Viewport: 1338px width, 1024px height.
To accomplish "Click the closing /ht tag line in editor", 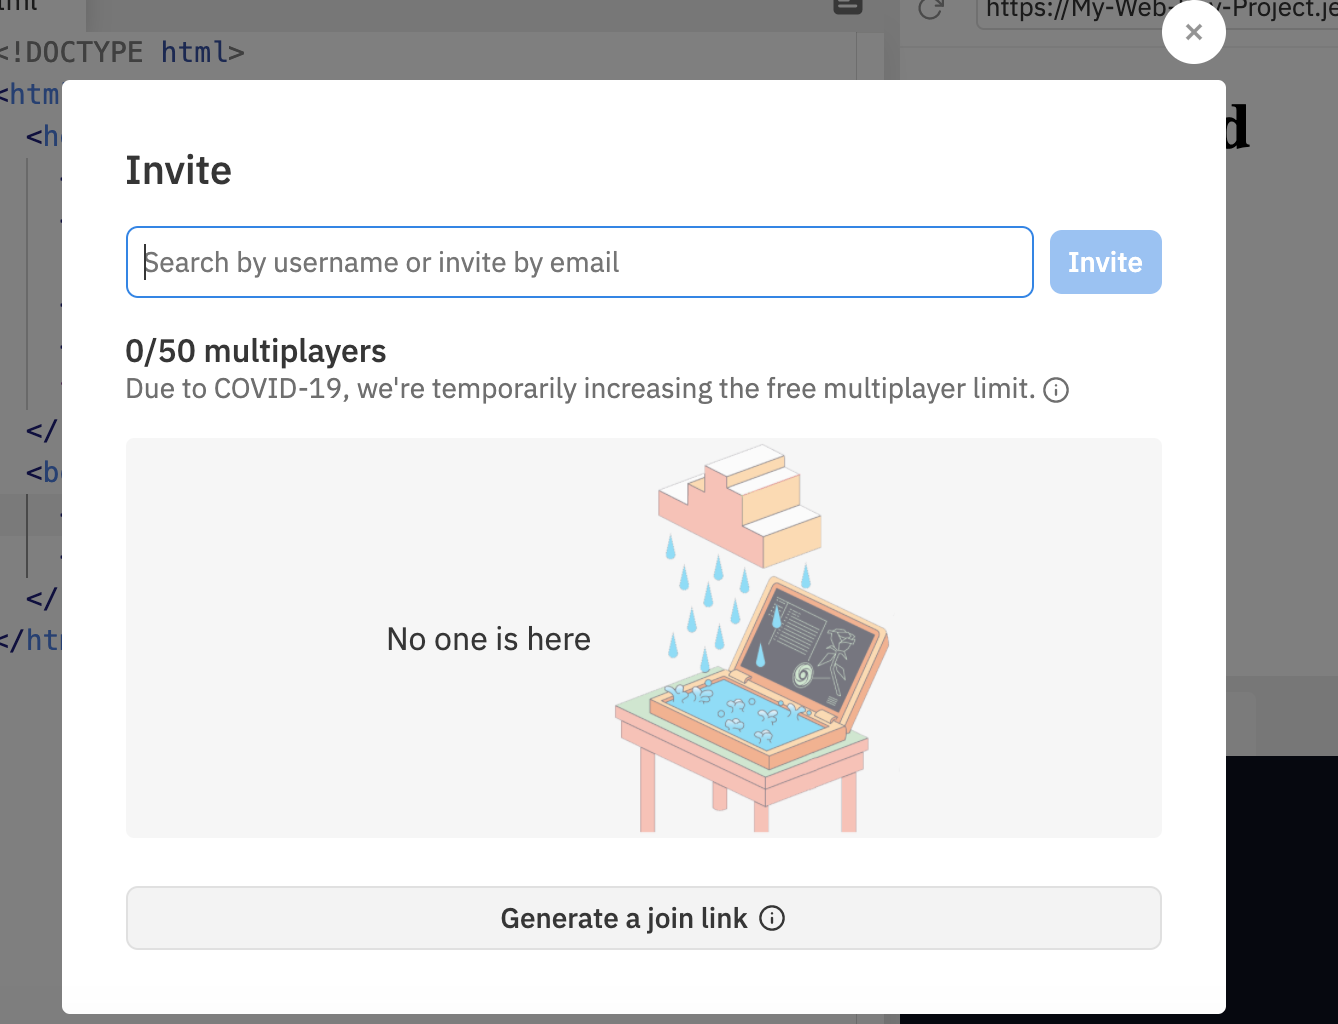I will (30, 640).
